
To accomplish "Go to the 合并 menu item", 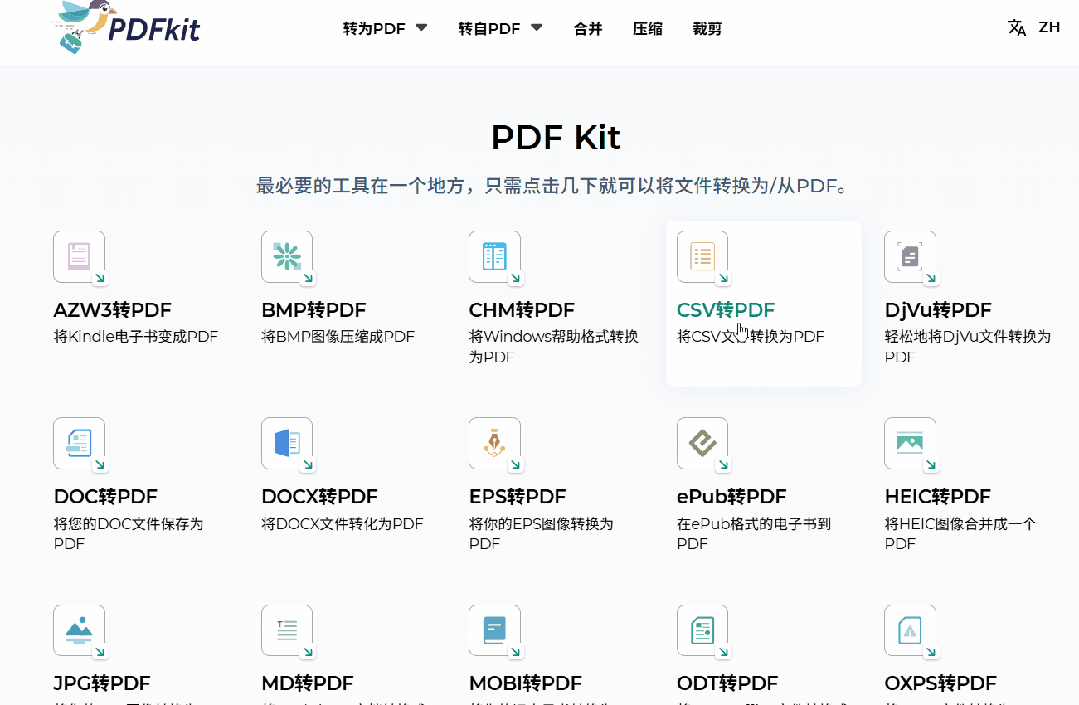I will tap(588, 28).
